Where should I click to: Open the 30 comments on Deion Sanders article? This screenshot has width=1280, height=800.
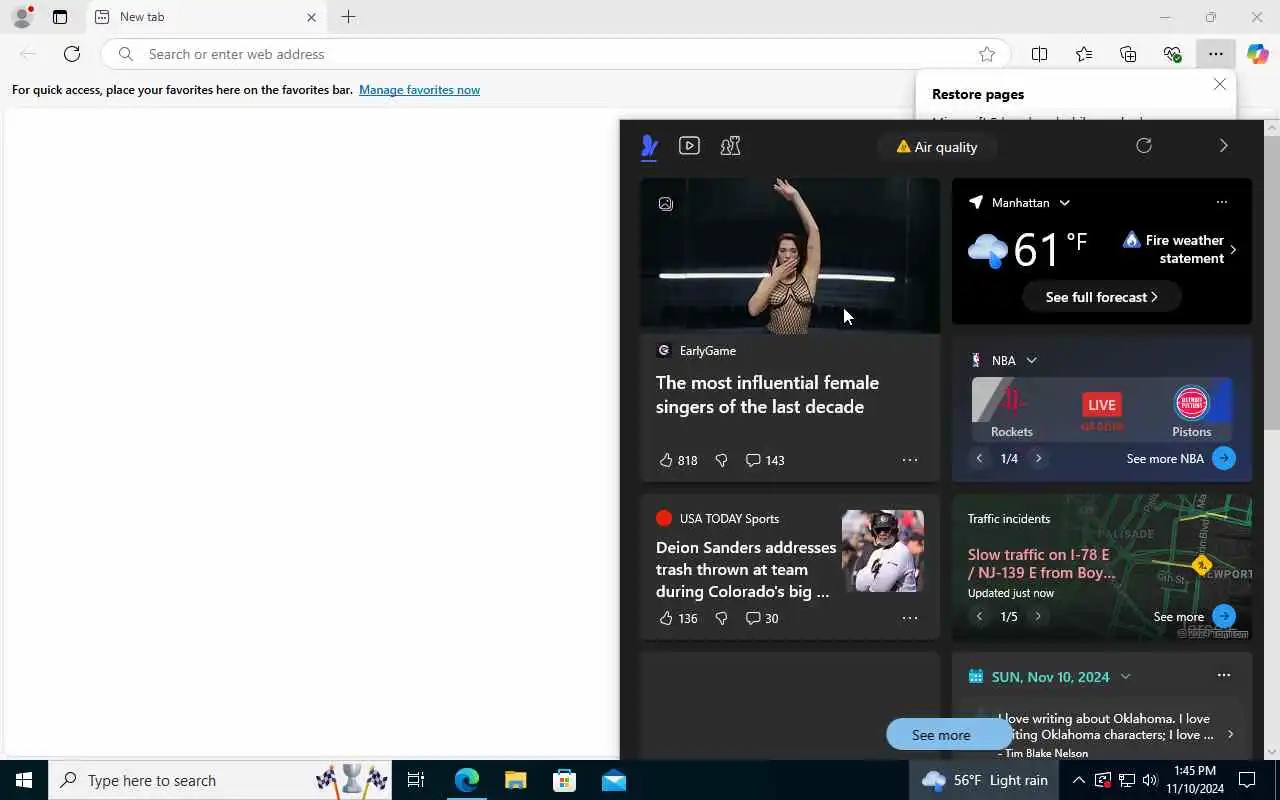click(x=762, y=618)
